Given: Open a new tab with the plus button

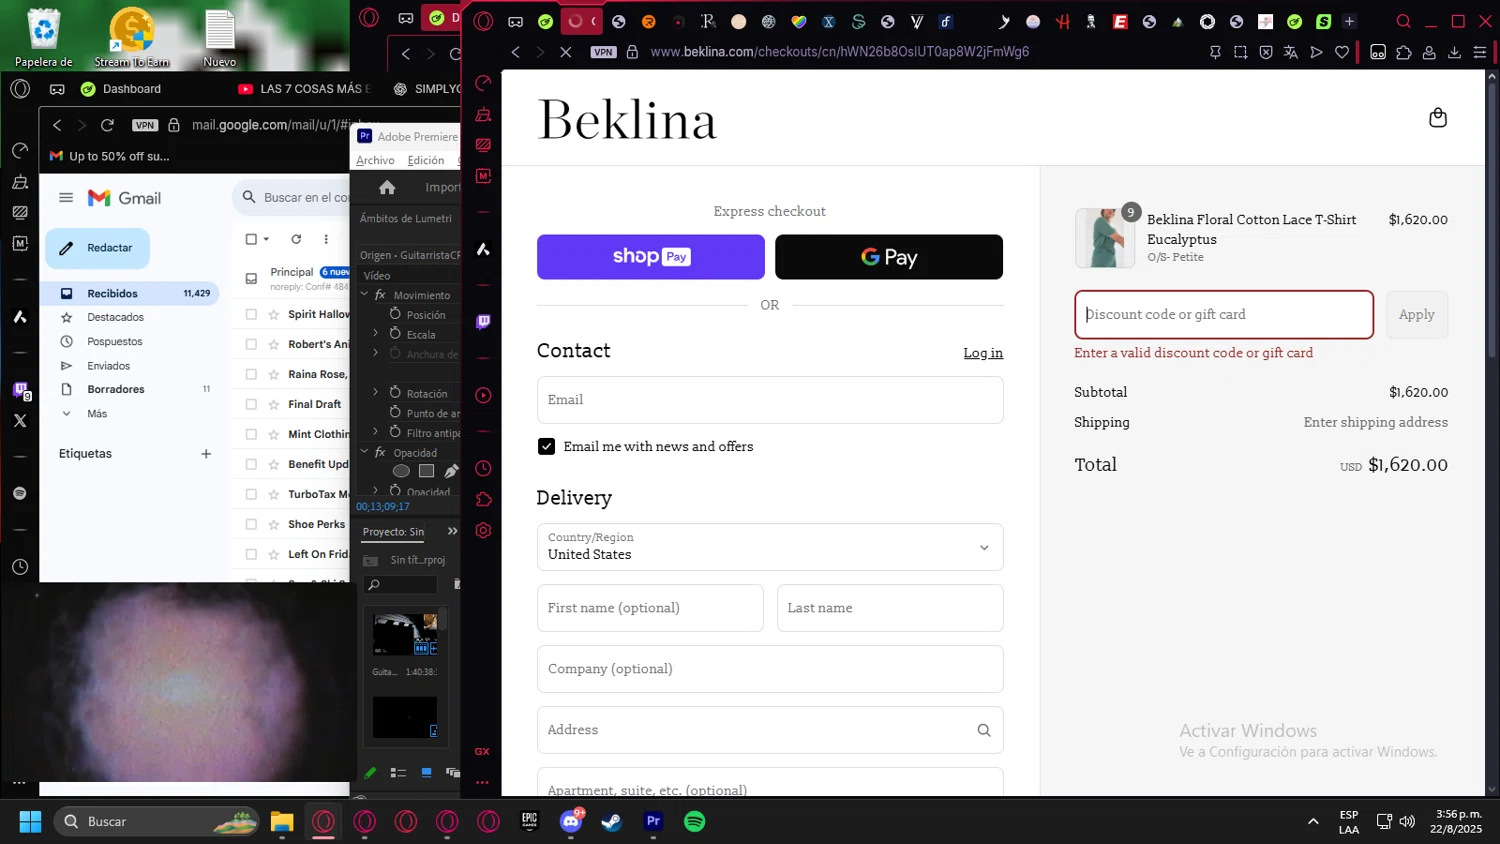Looking at the screenshot, I should pos(1349,21).
